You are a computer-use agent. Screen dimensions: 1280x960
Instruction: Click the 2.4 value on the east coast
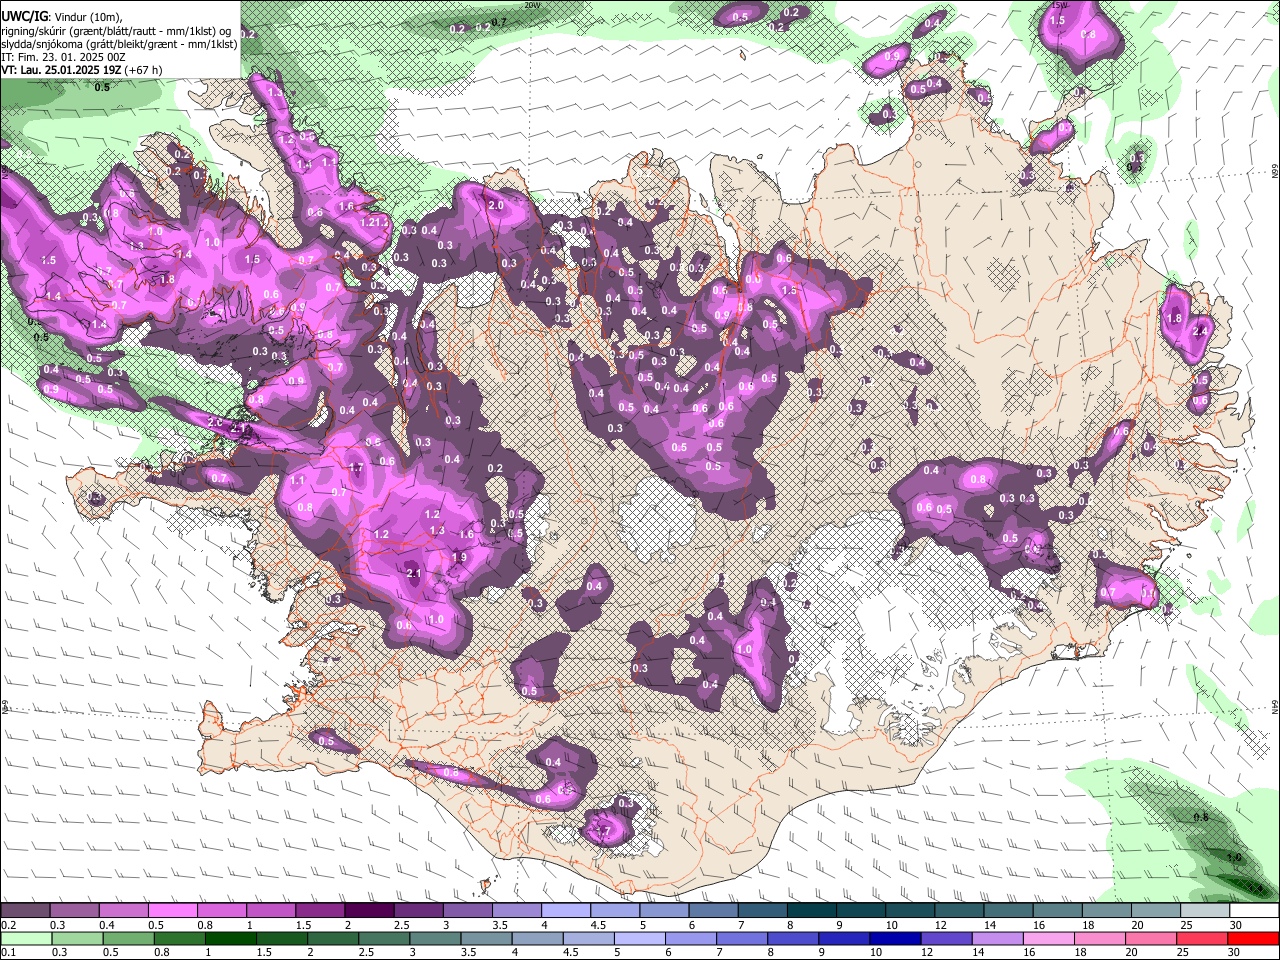click(x=1200, y=331)
